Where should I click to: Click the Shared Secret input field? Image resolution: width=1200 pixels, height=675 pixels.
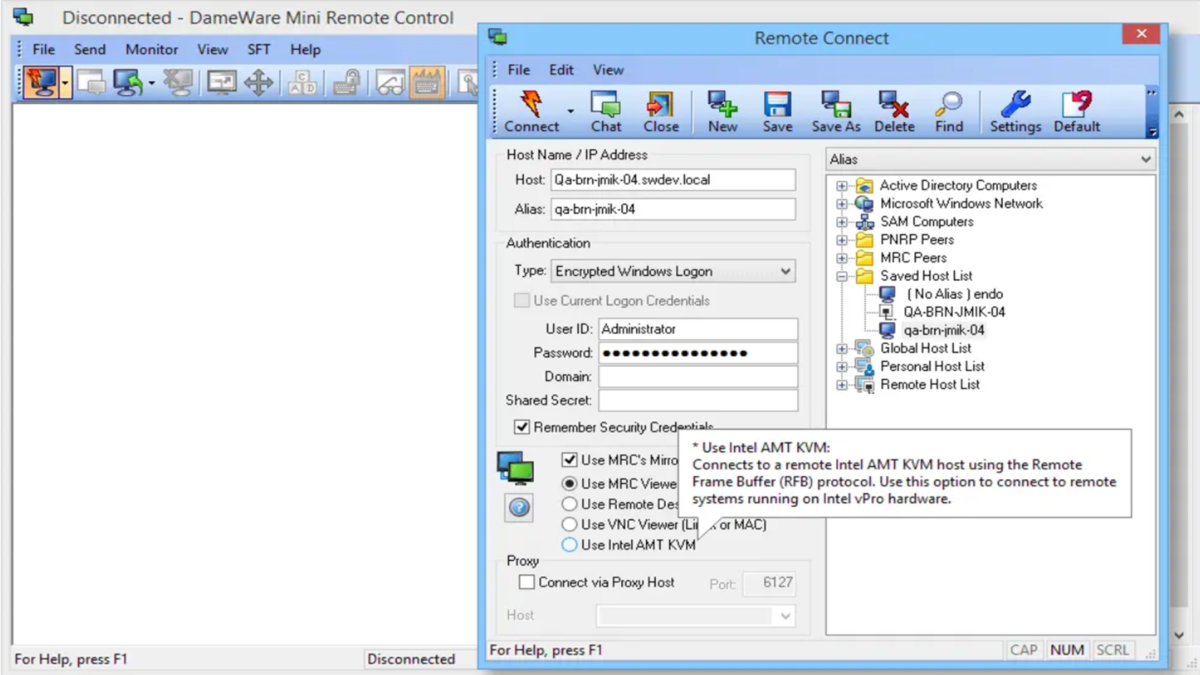(x=698, y=400)
